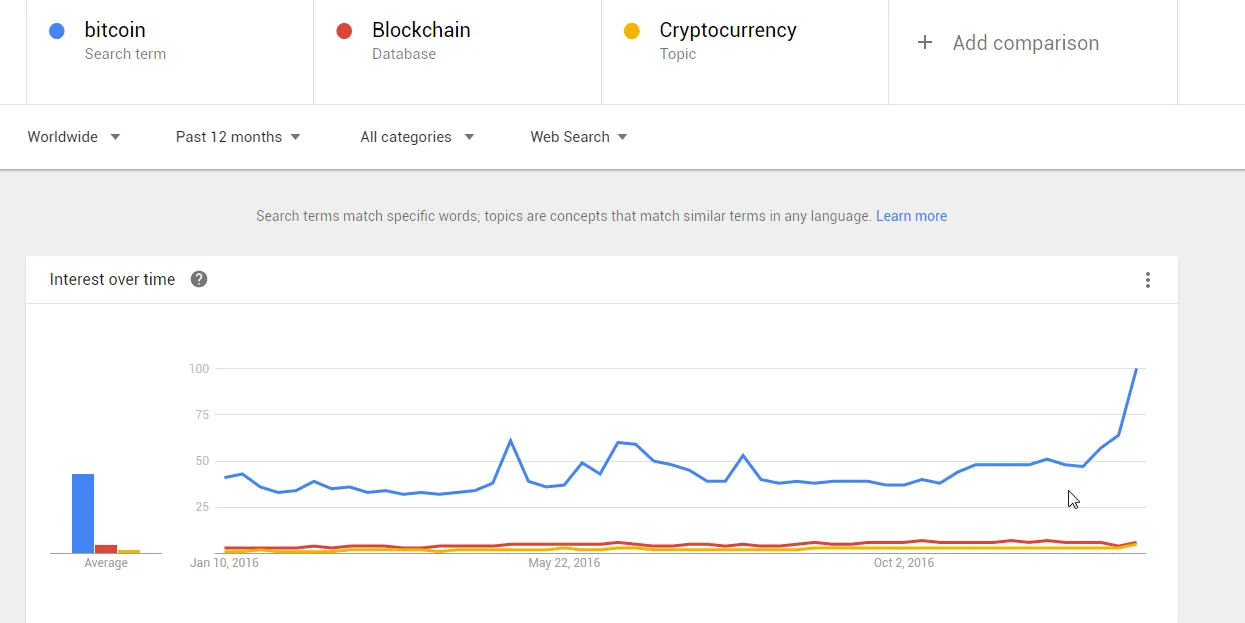Click the help question mark beside Interest over time

point(199,279)
